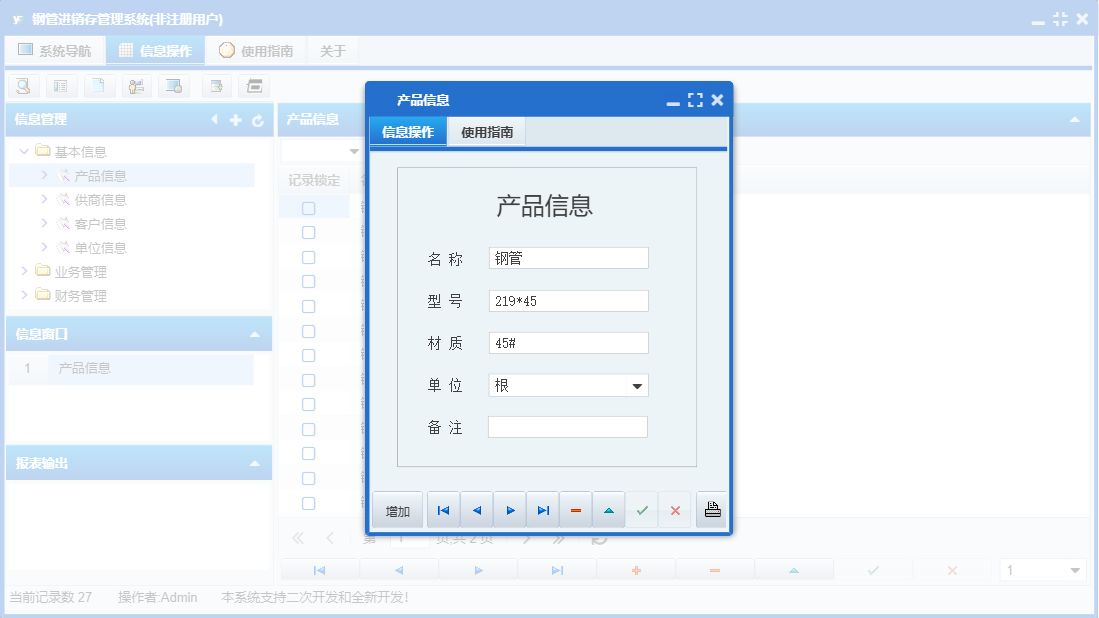Select the user report icon in the toolbar
The image size is (1099, 618).
[136, 86]
